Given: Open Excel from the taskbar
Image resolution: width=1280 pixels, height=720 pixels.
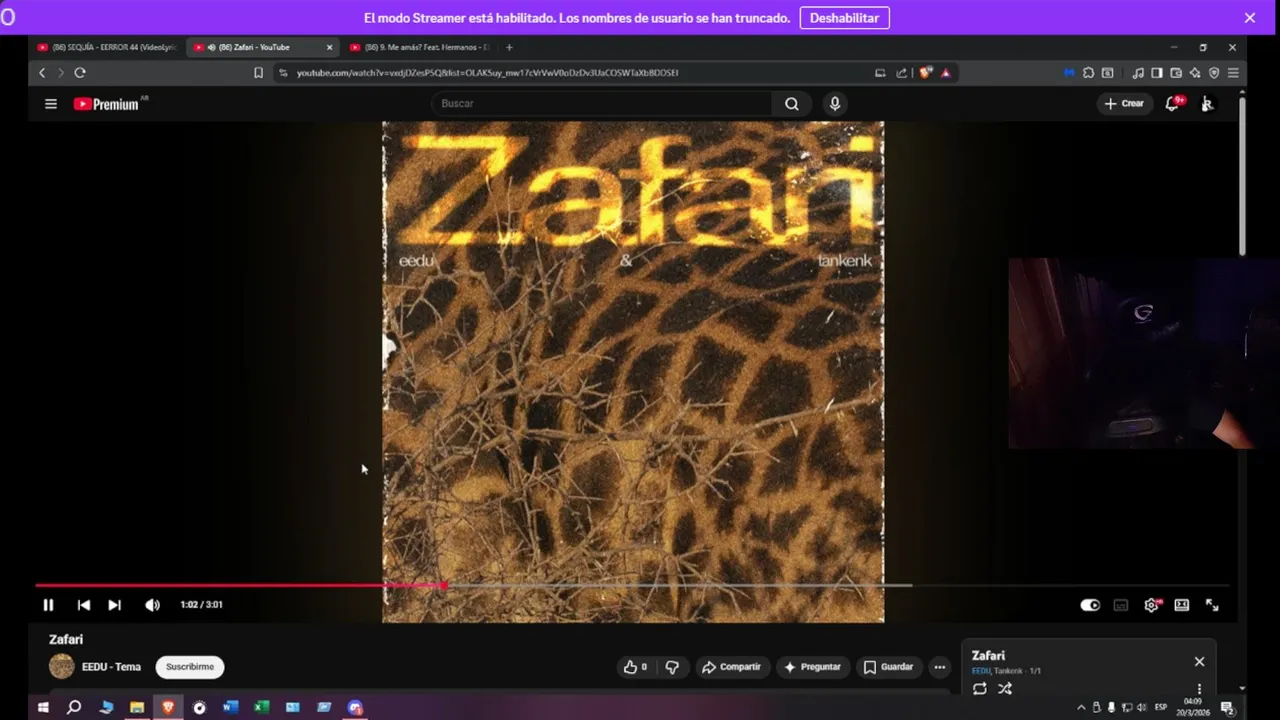Looking at the screenshot, I should [261, 707].
